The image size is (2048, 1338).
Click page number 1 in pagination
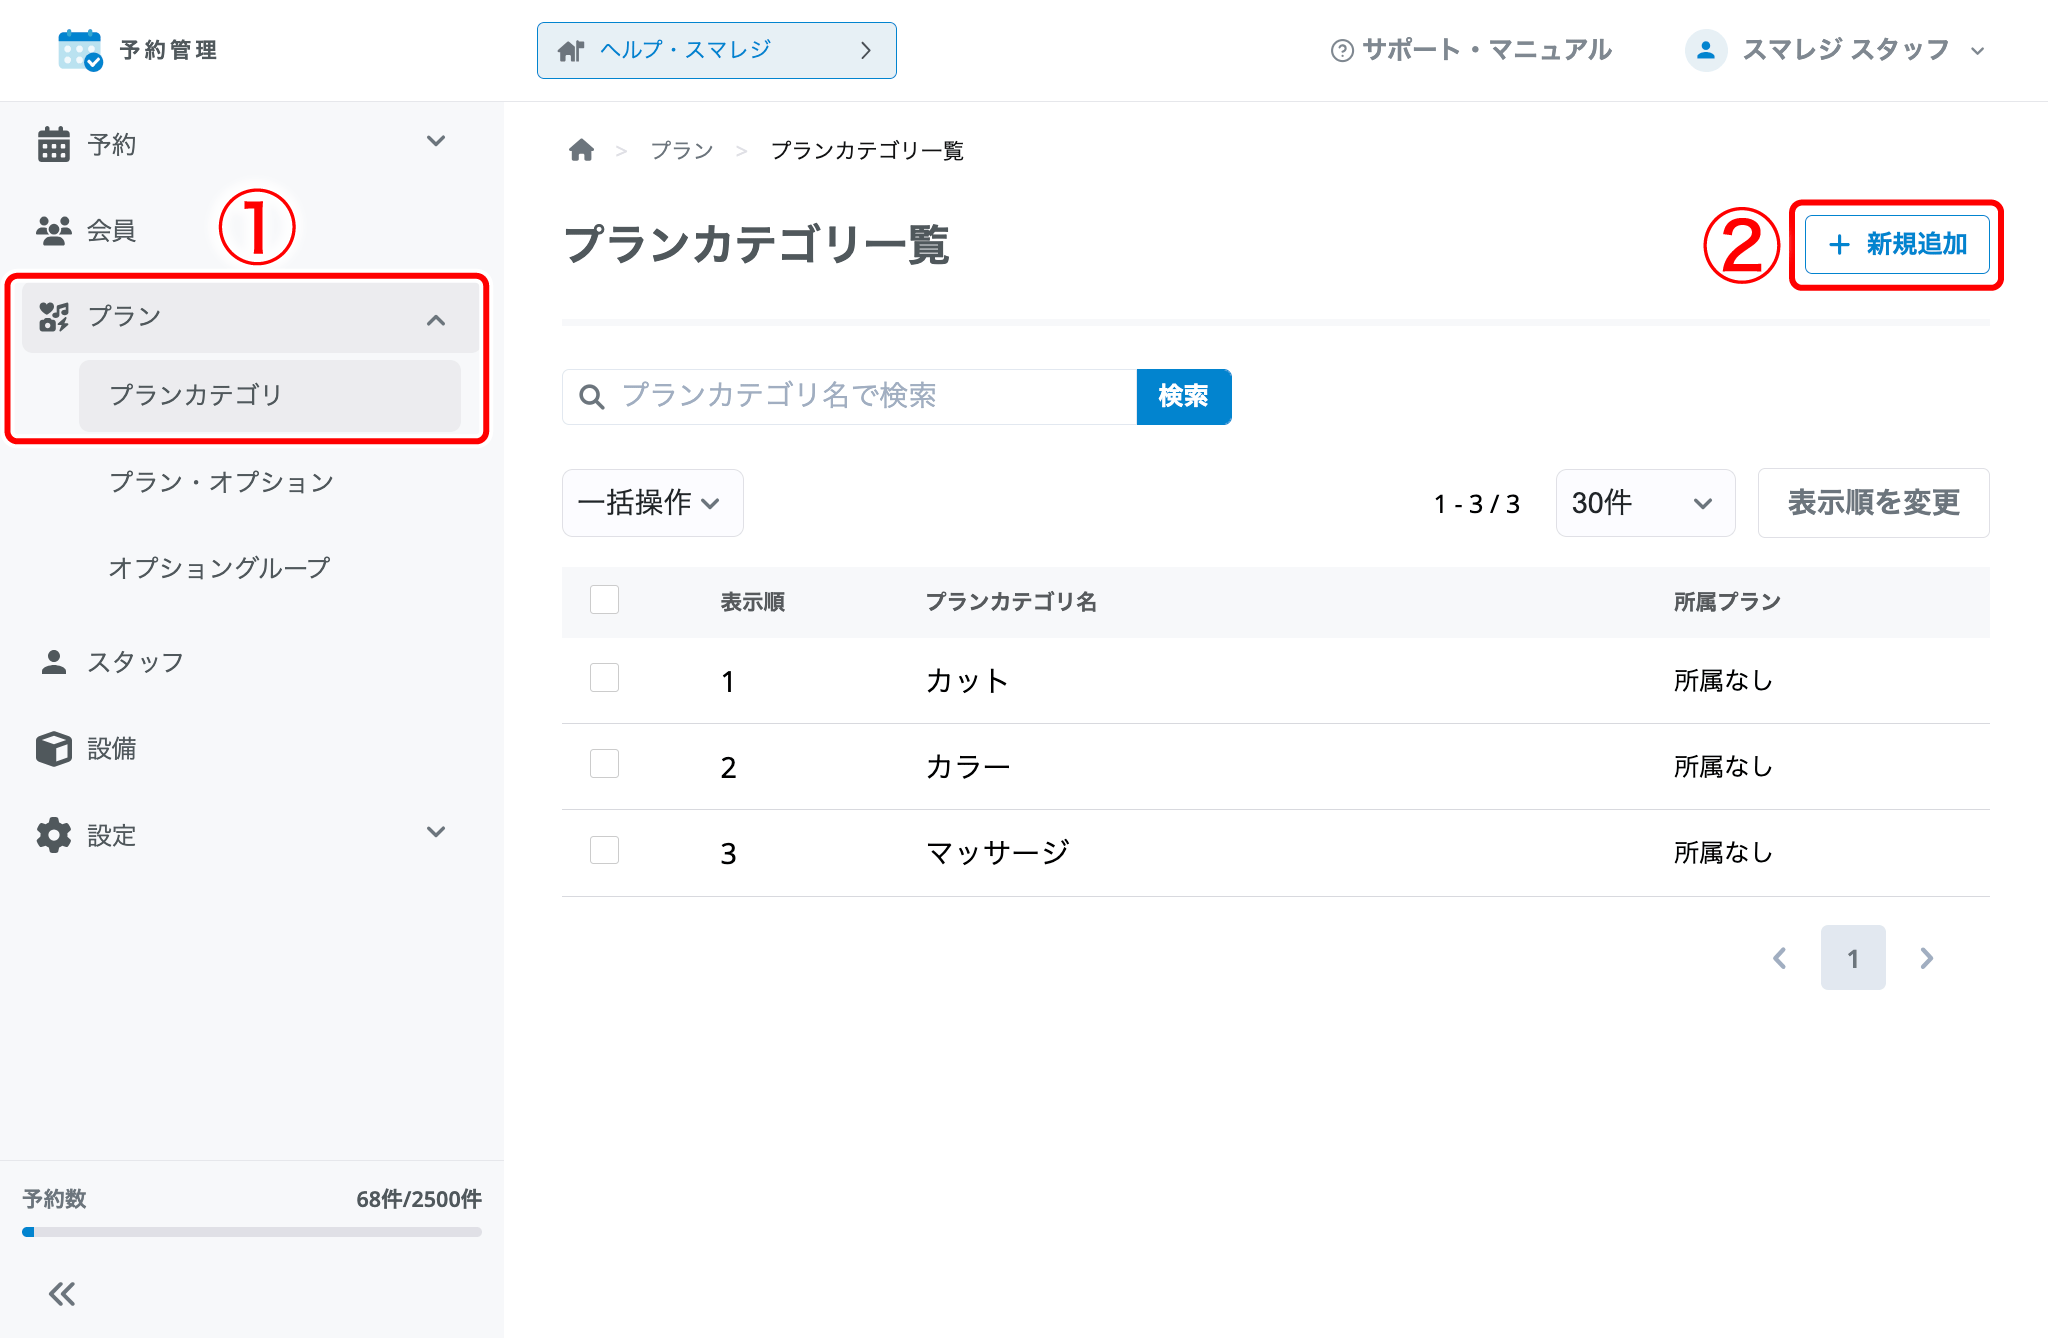coord(1853,958)
